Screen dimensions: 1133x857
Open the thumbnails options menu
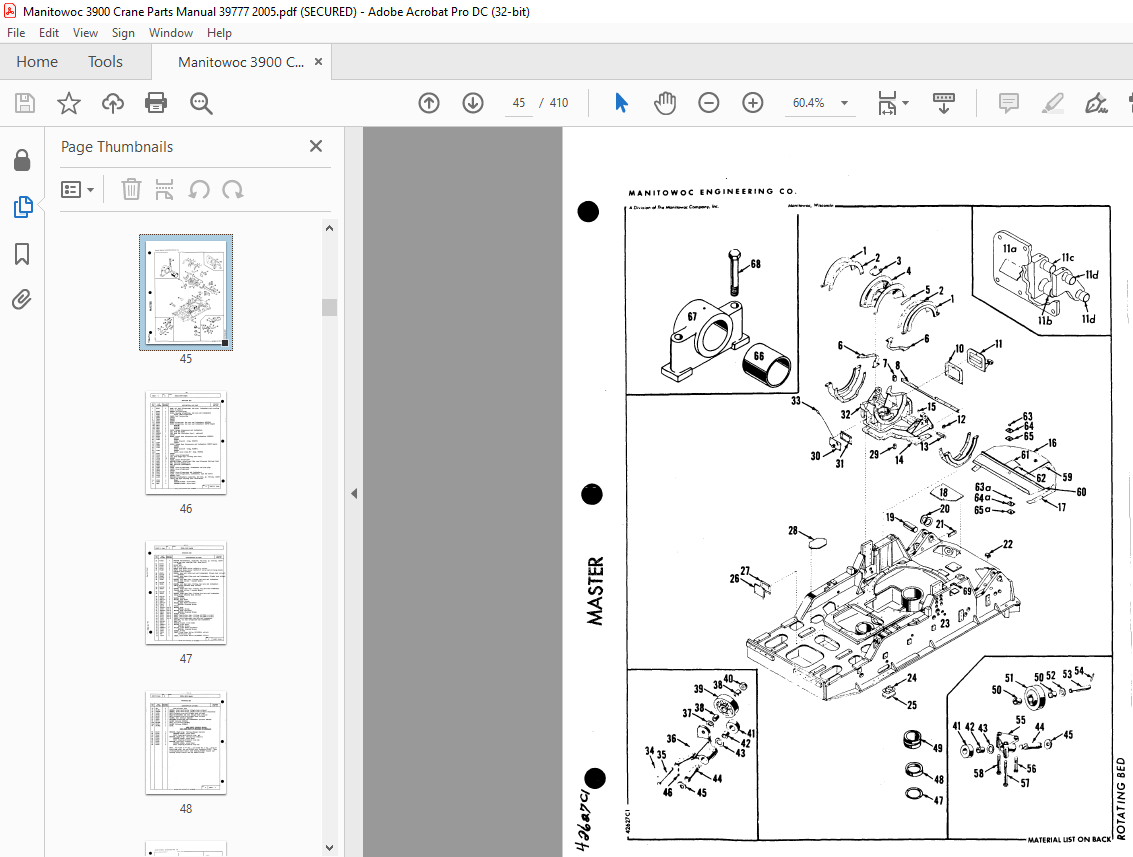click(77, 190)
